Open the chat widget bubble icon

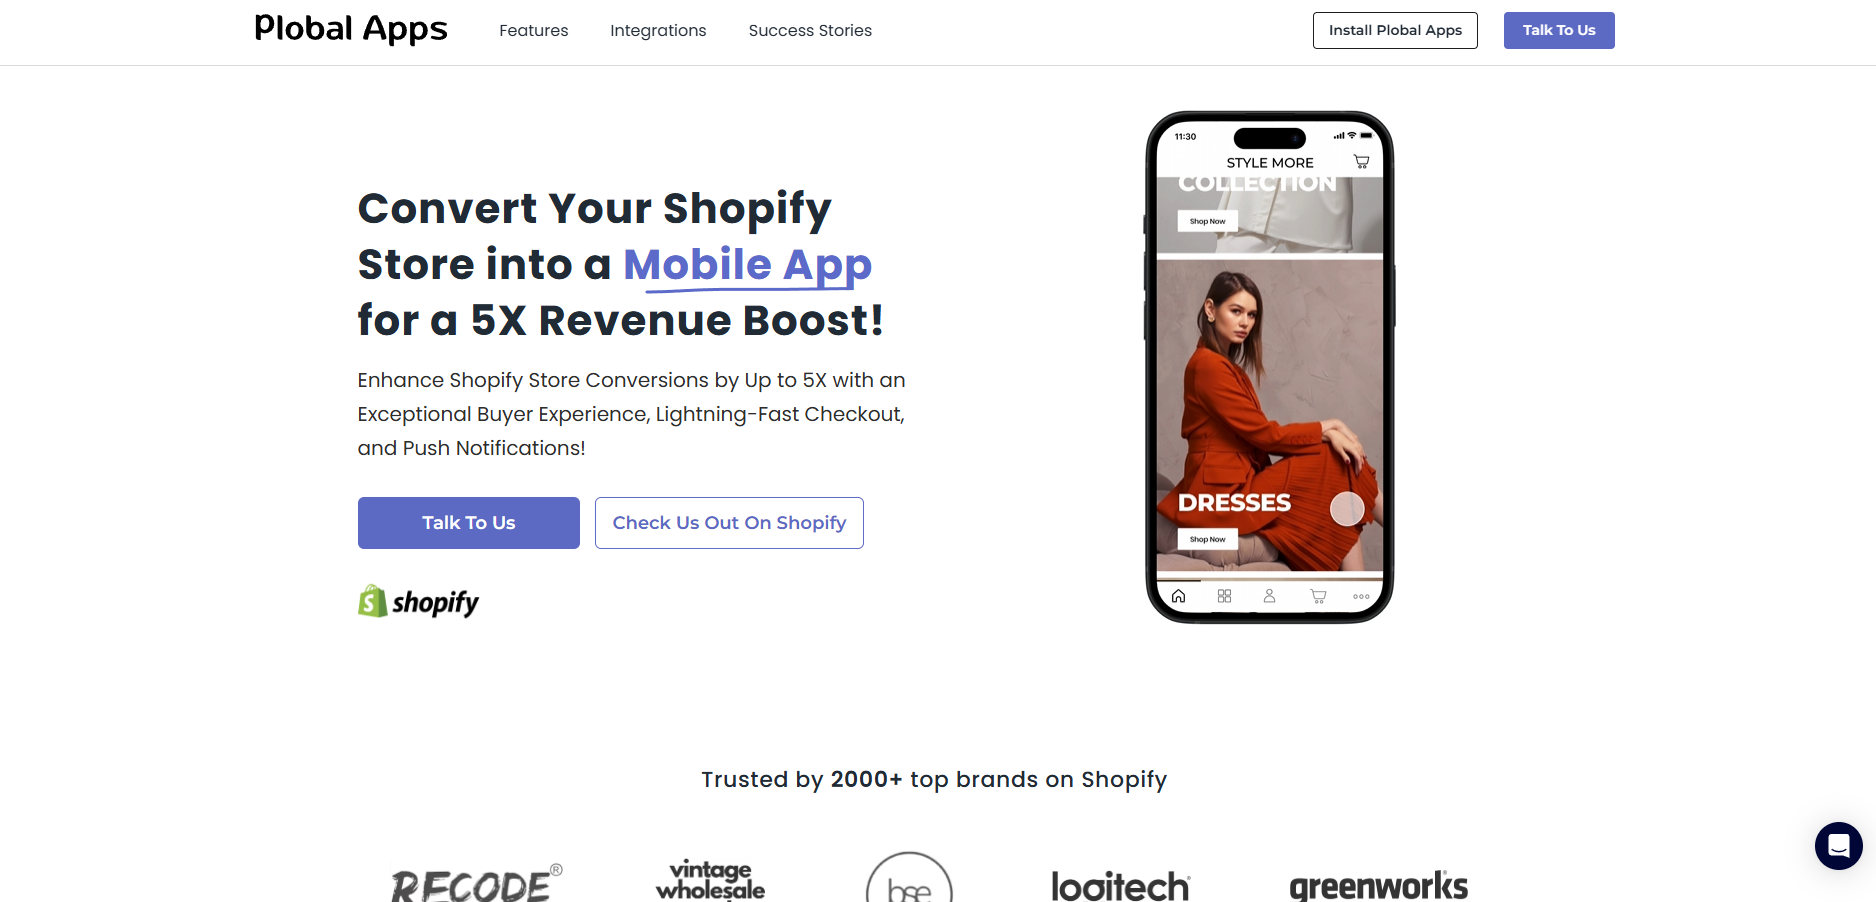click(1838, 846)
